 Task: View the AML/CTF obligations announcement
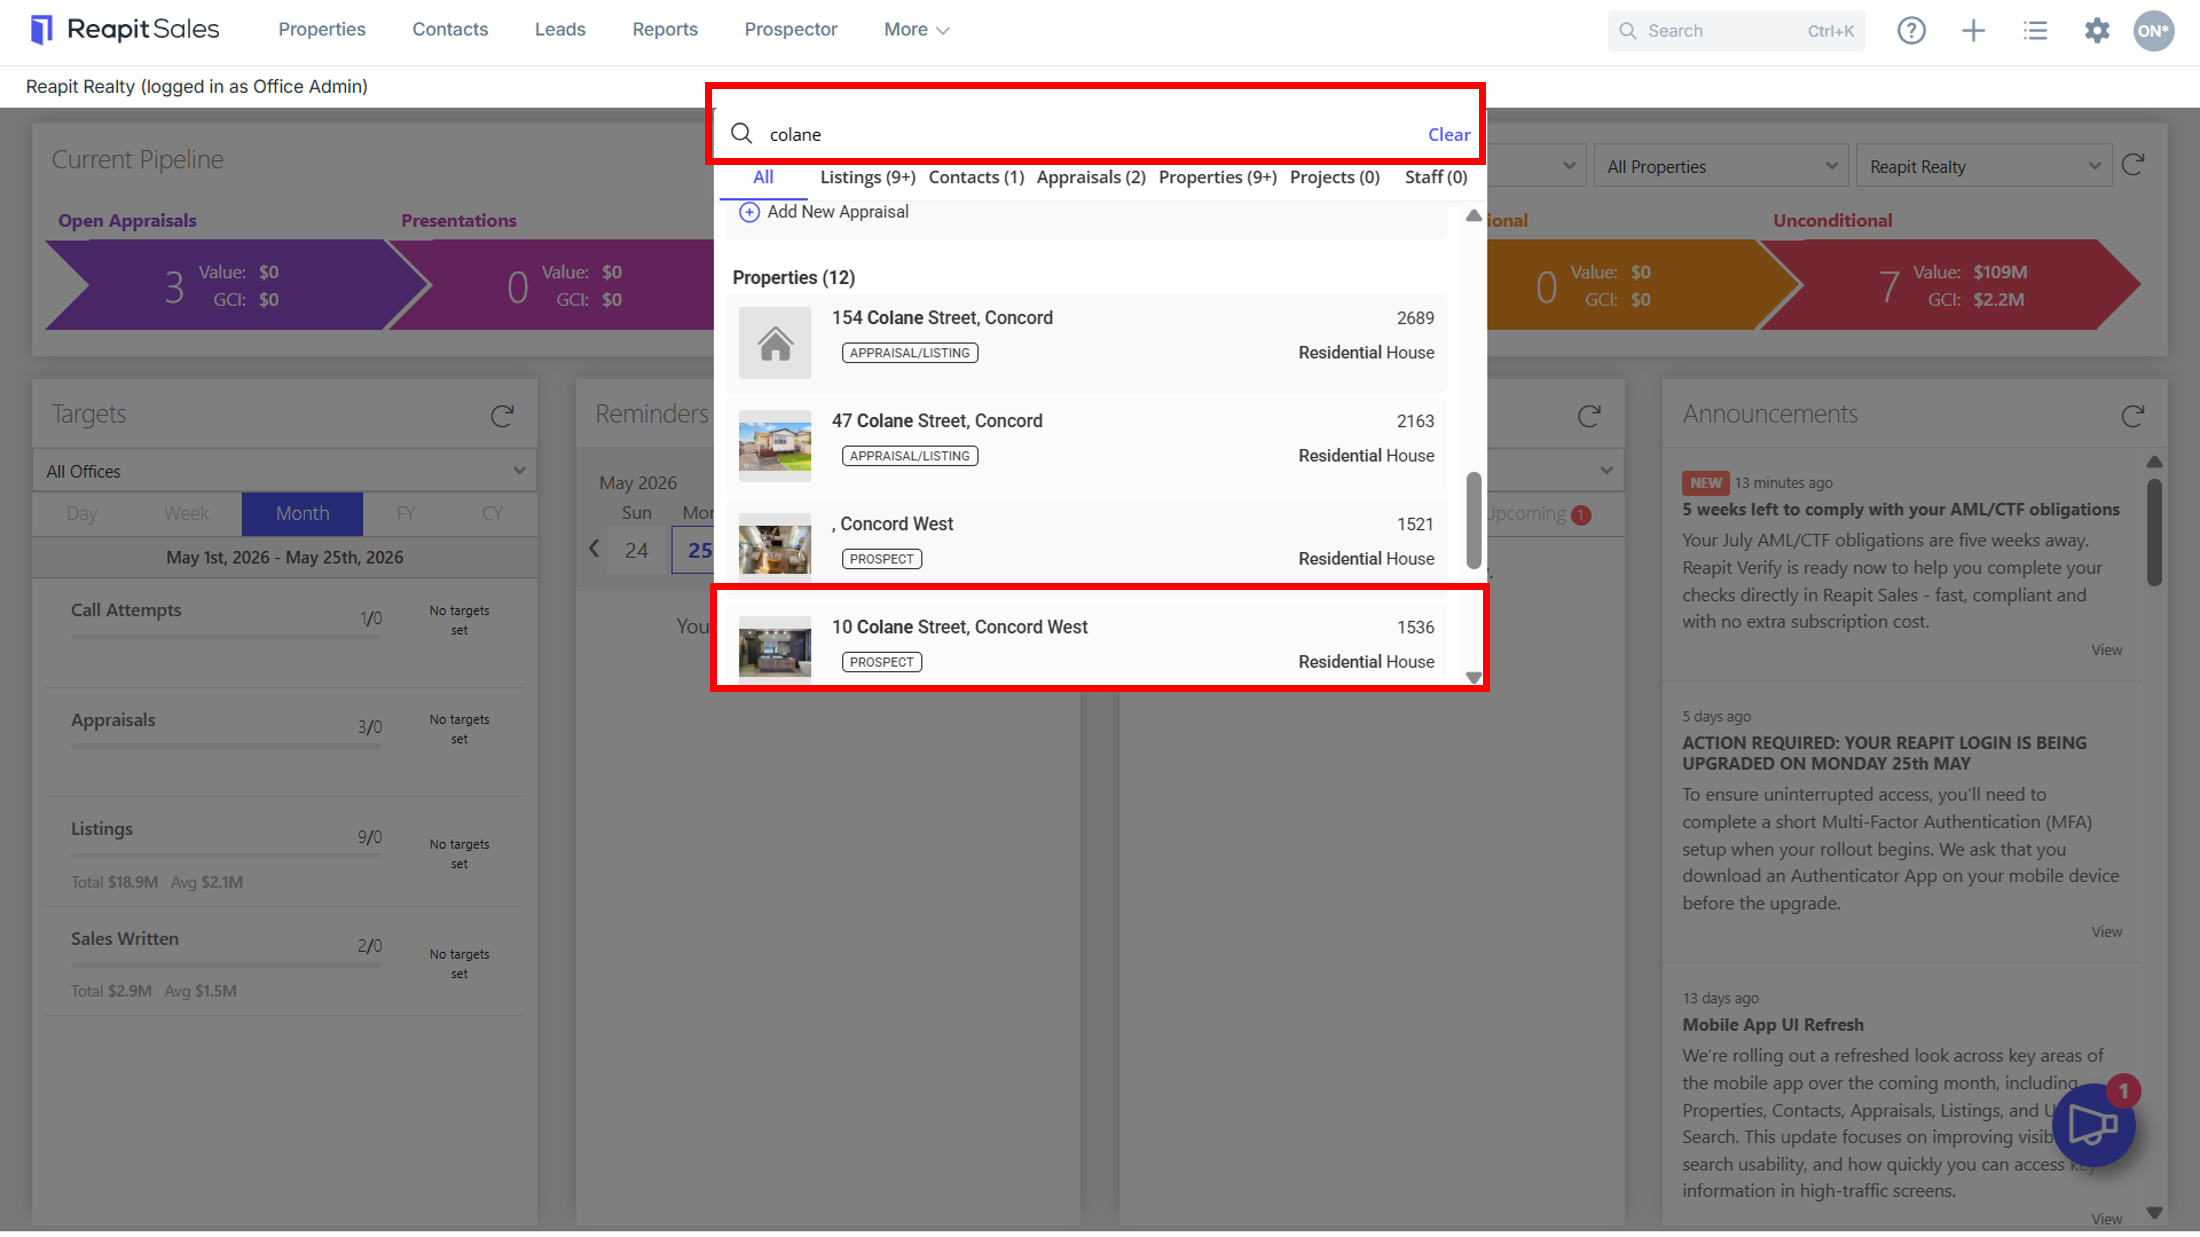tap(2106, 650)
